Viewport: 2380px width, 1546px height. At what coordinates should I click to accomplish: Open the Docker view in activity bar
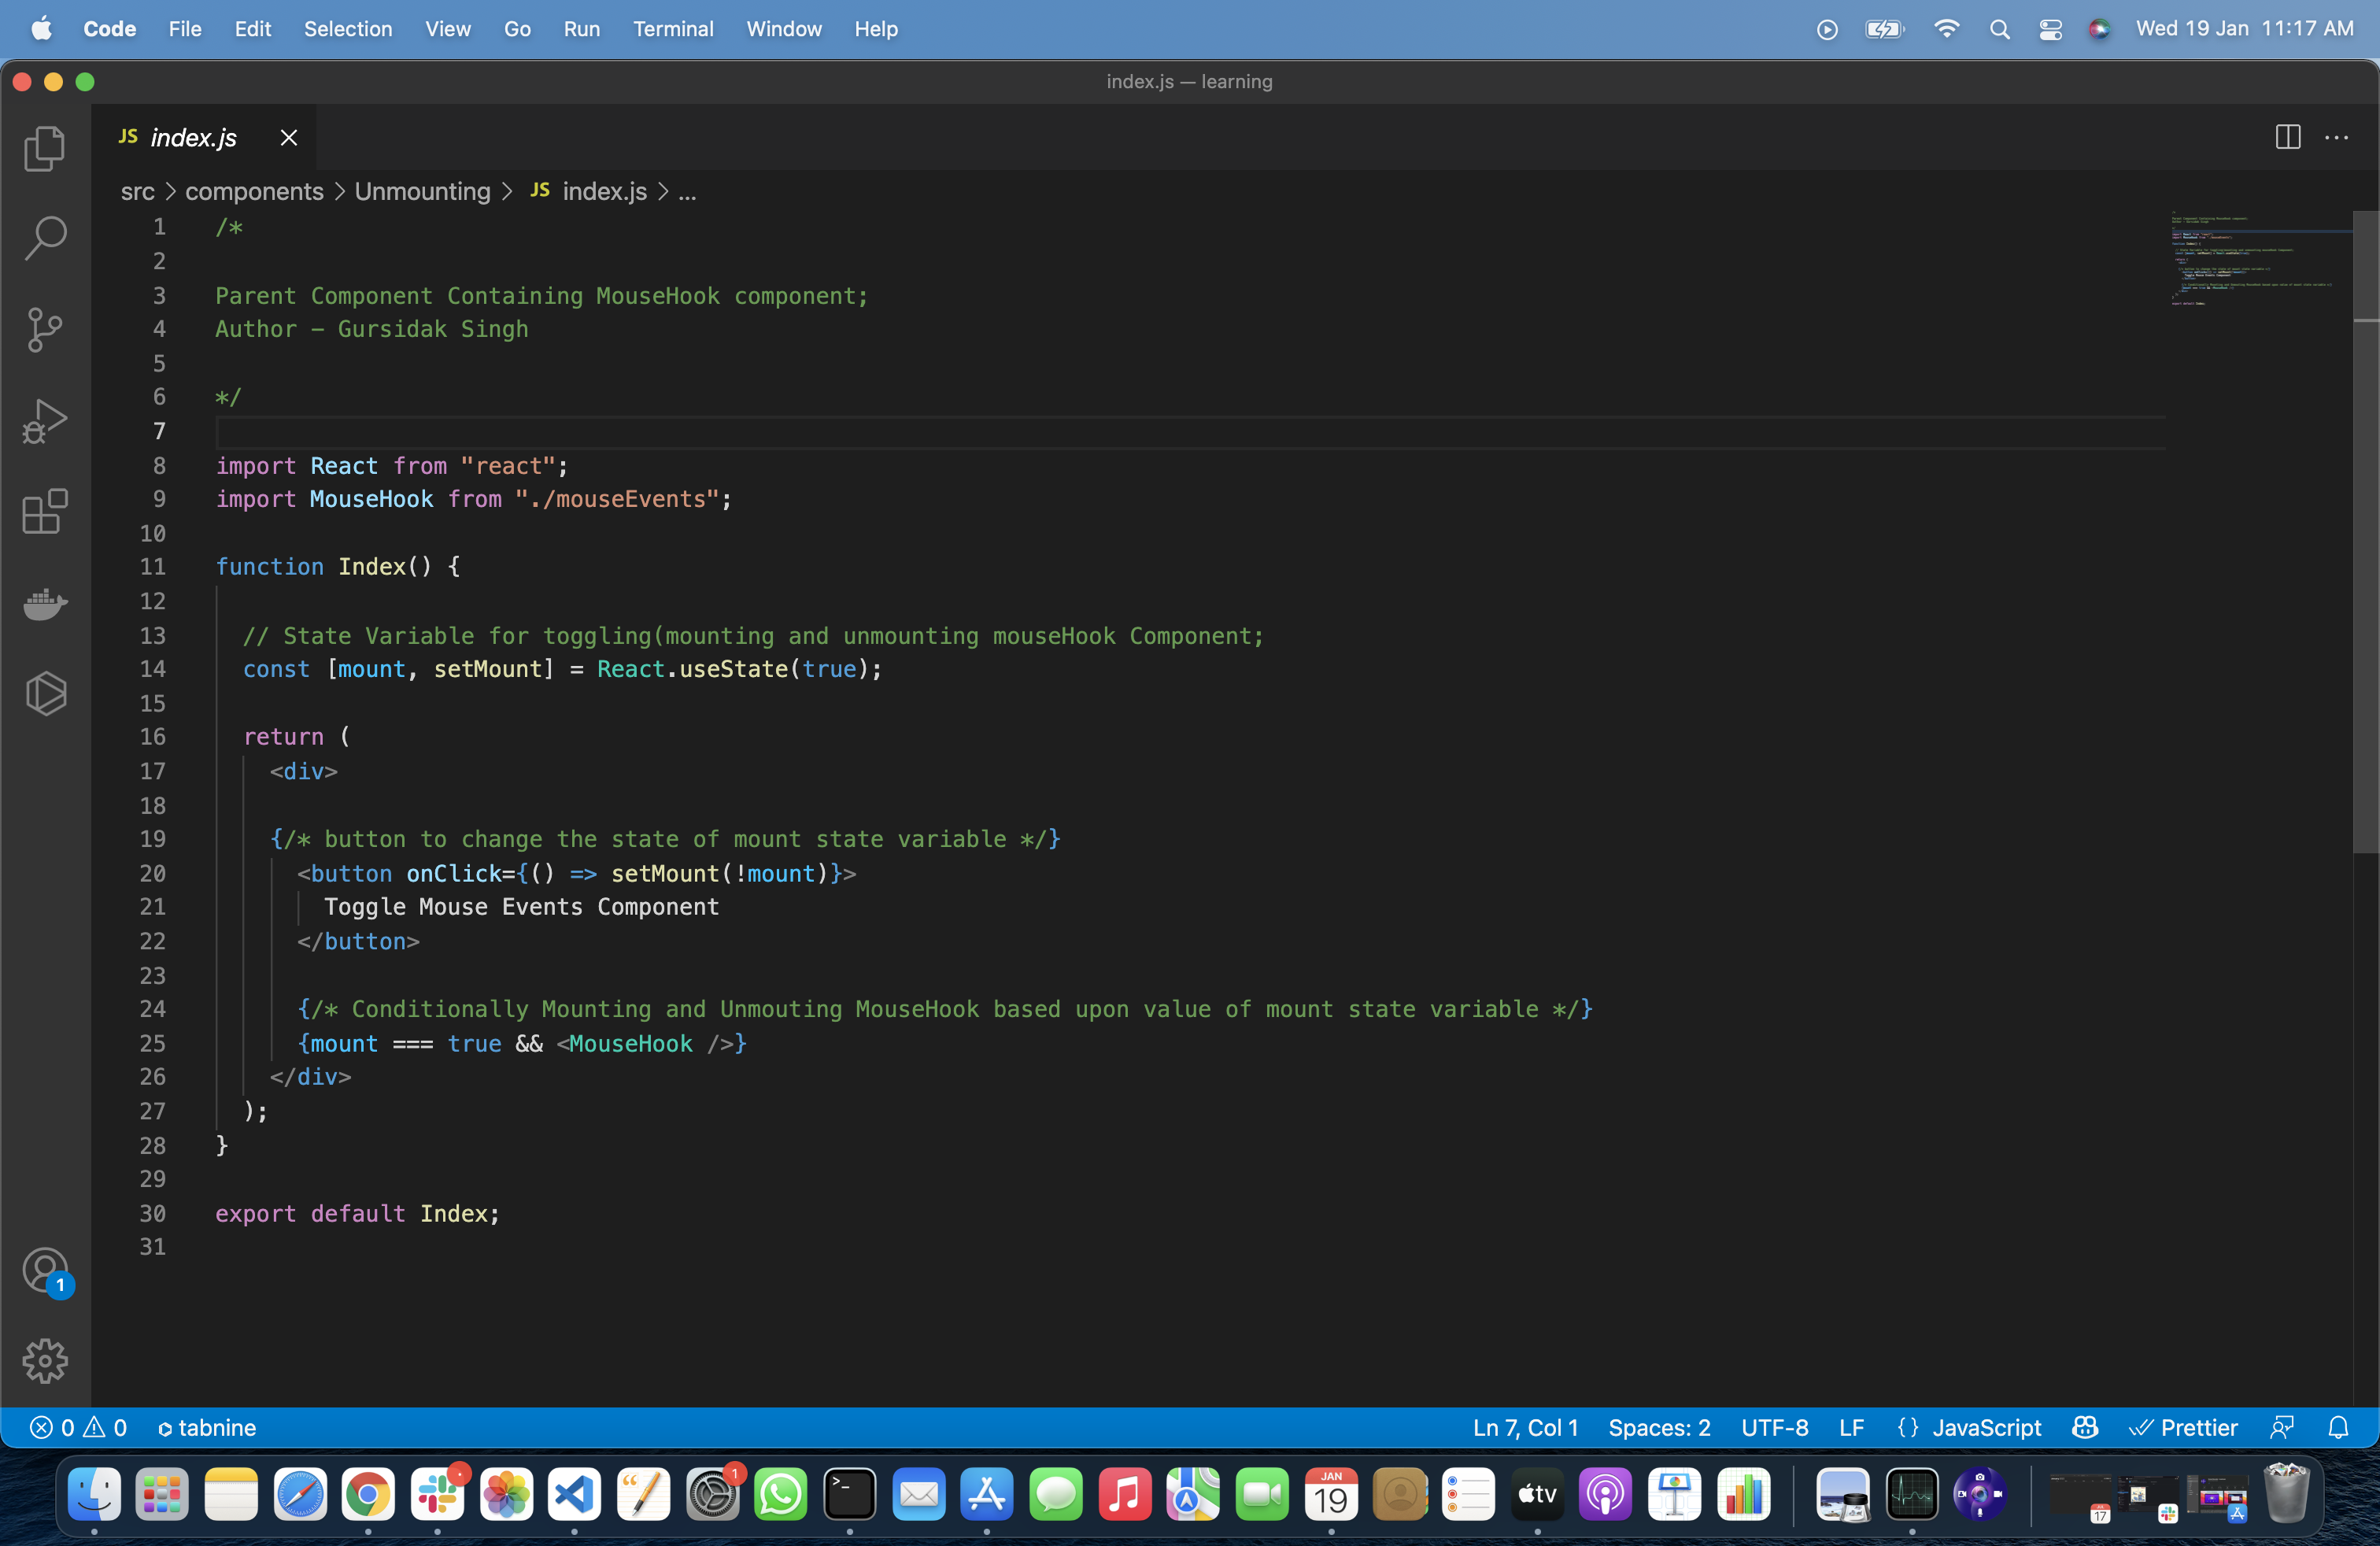coord(45,603)
